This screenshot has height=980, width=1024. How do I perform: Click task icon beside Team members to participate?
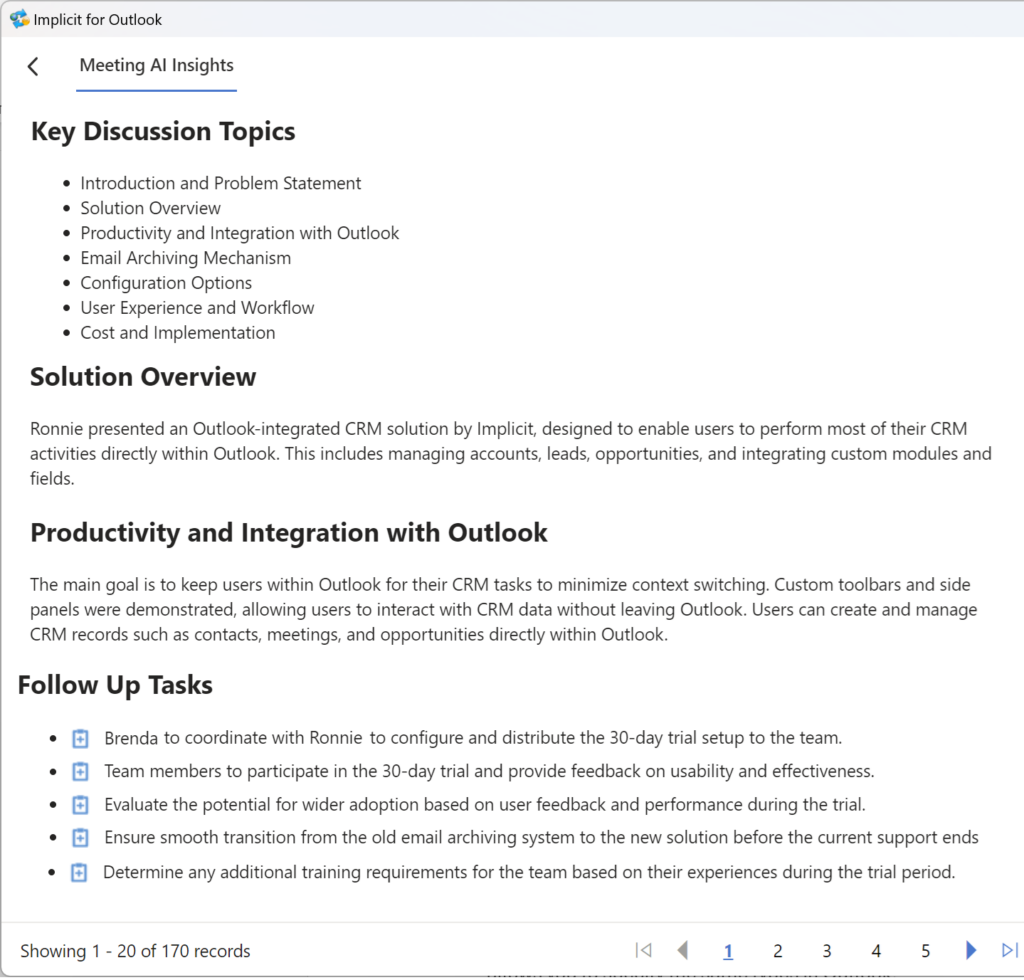pos(80,772)
